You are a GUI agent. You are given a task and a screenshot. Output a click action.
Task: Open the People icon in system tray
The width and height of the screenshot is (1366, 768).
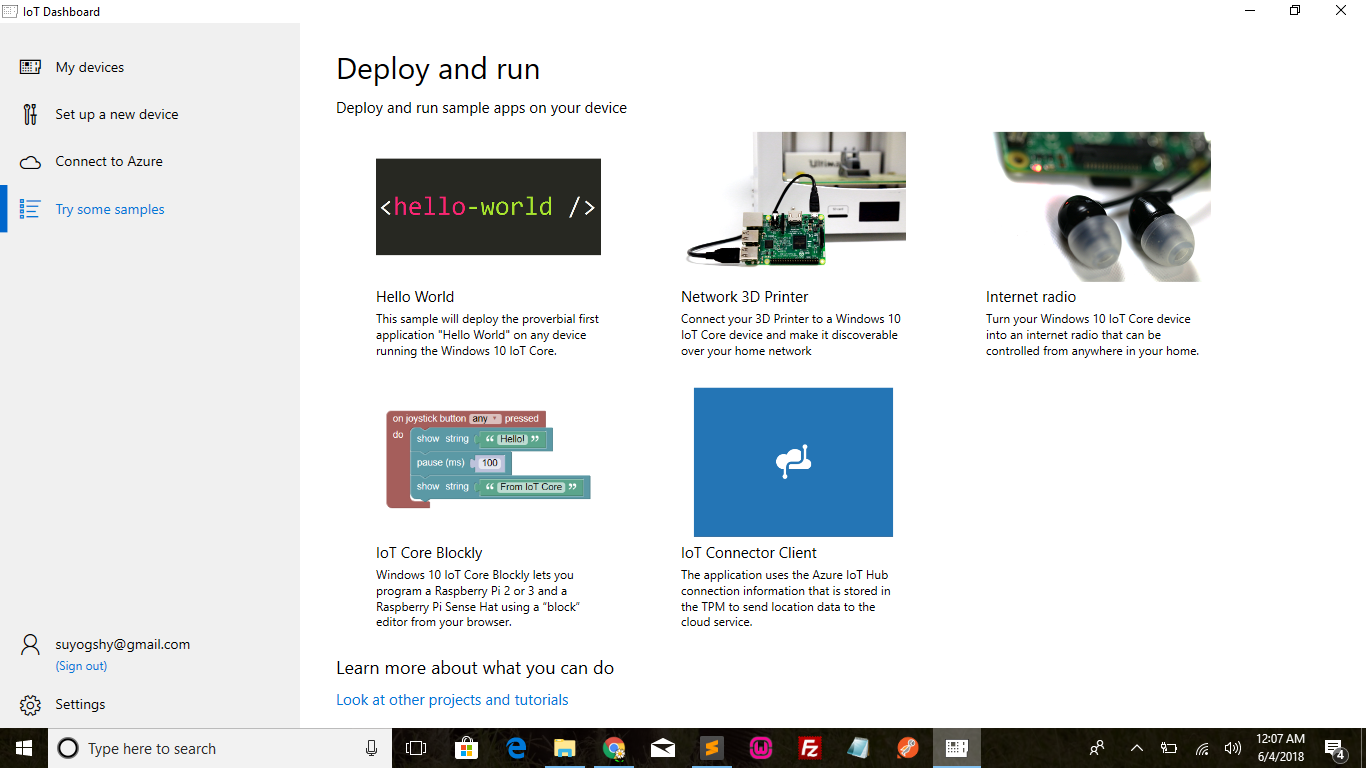pos(1097,748)
